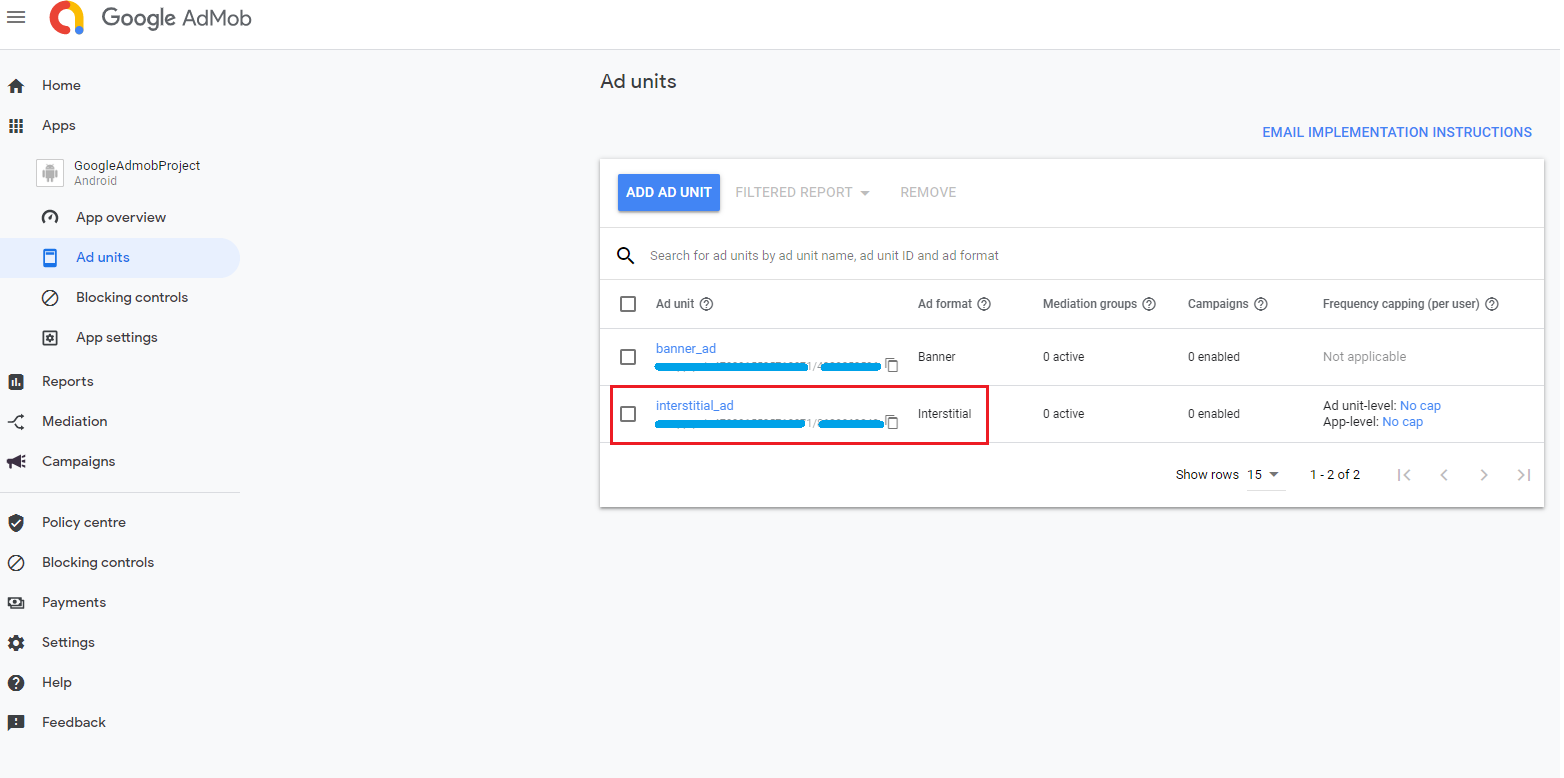1564x778 pixels.
Task: Click 'Banner' ad format cell
Action: (937, 357)
